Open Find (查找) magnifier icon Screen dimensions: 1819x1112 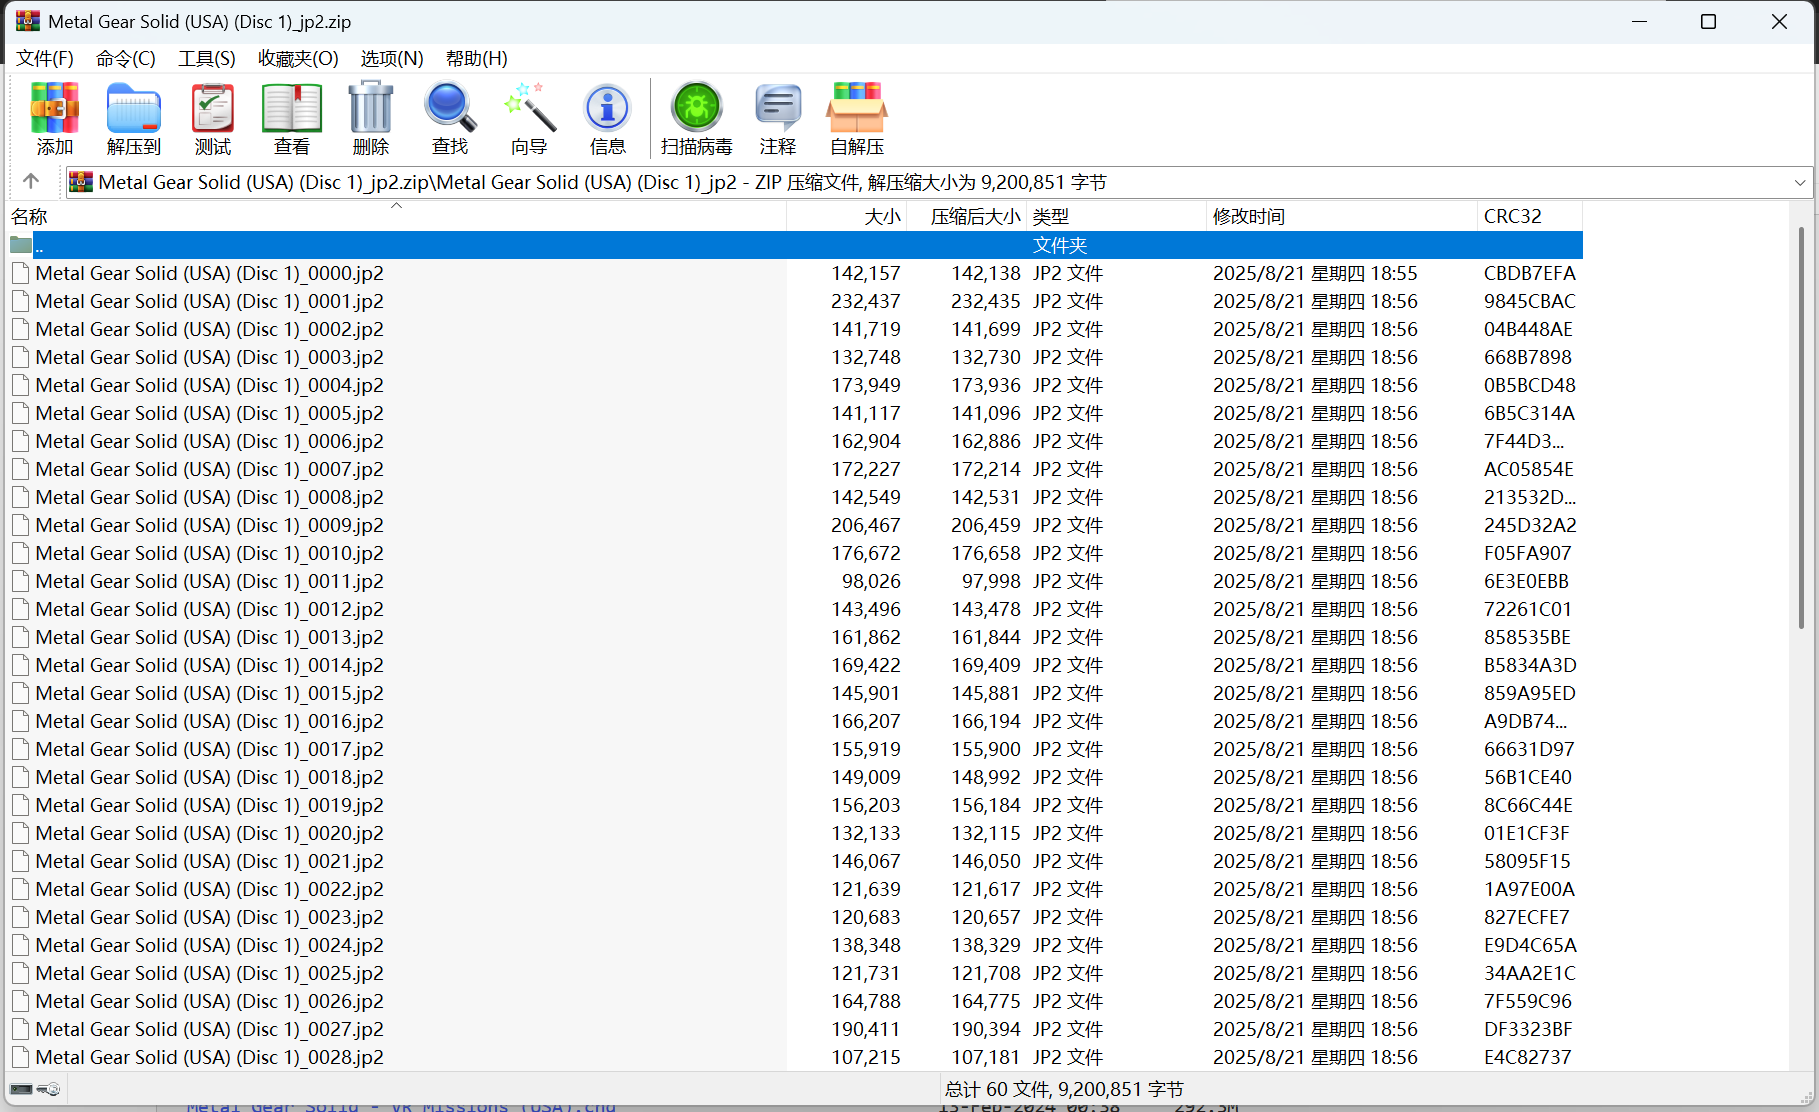450,110
